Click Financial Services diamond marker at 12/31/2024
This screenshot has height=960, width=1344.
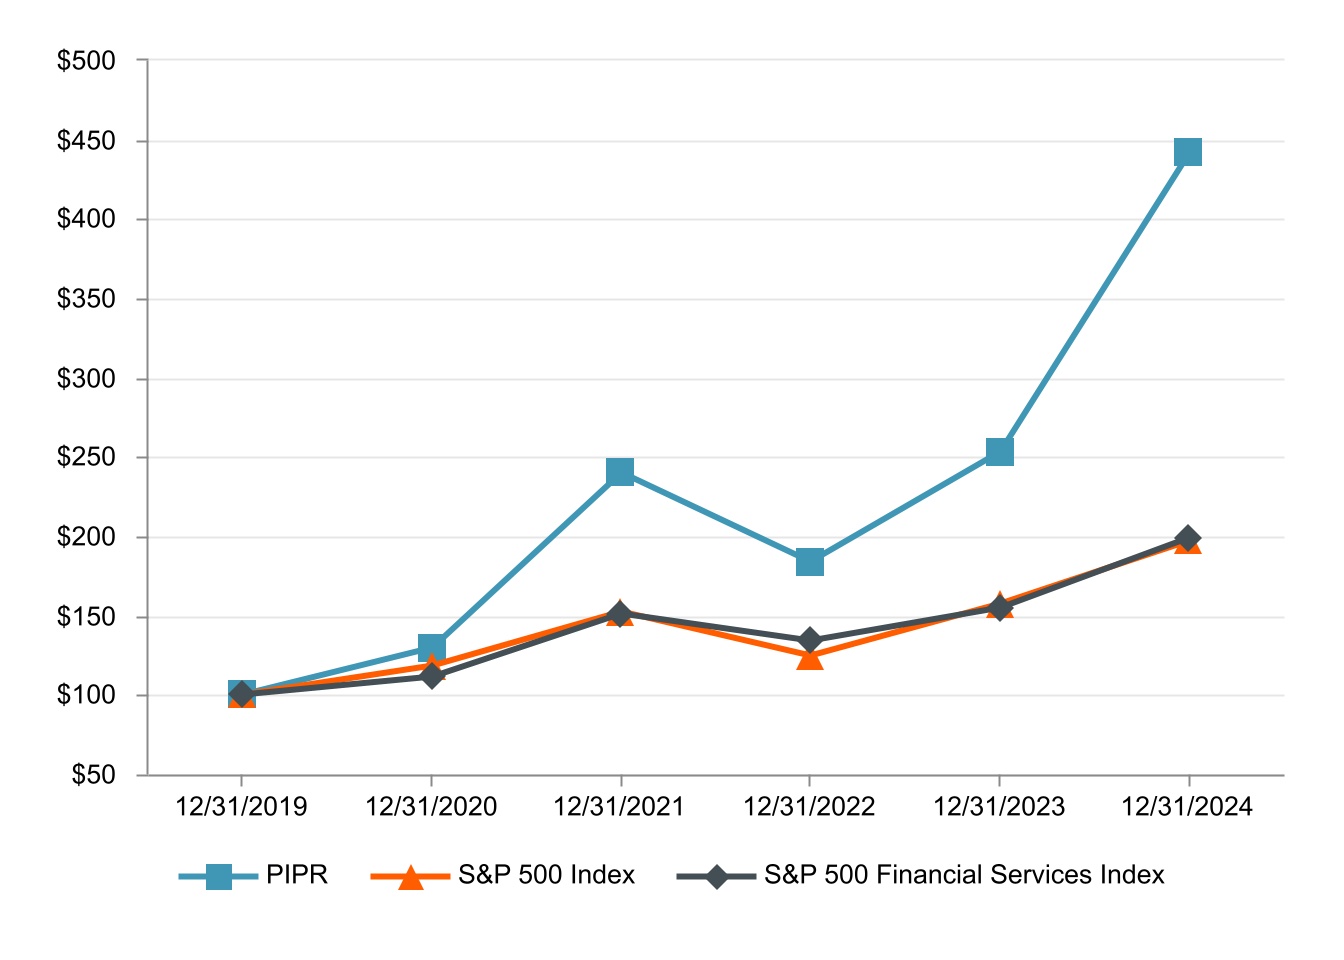pyautogui.click(x=1187, y=539)
